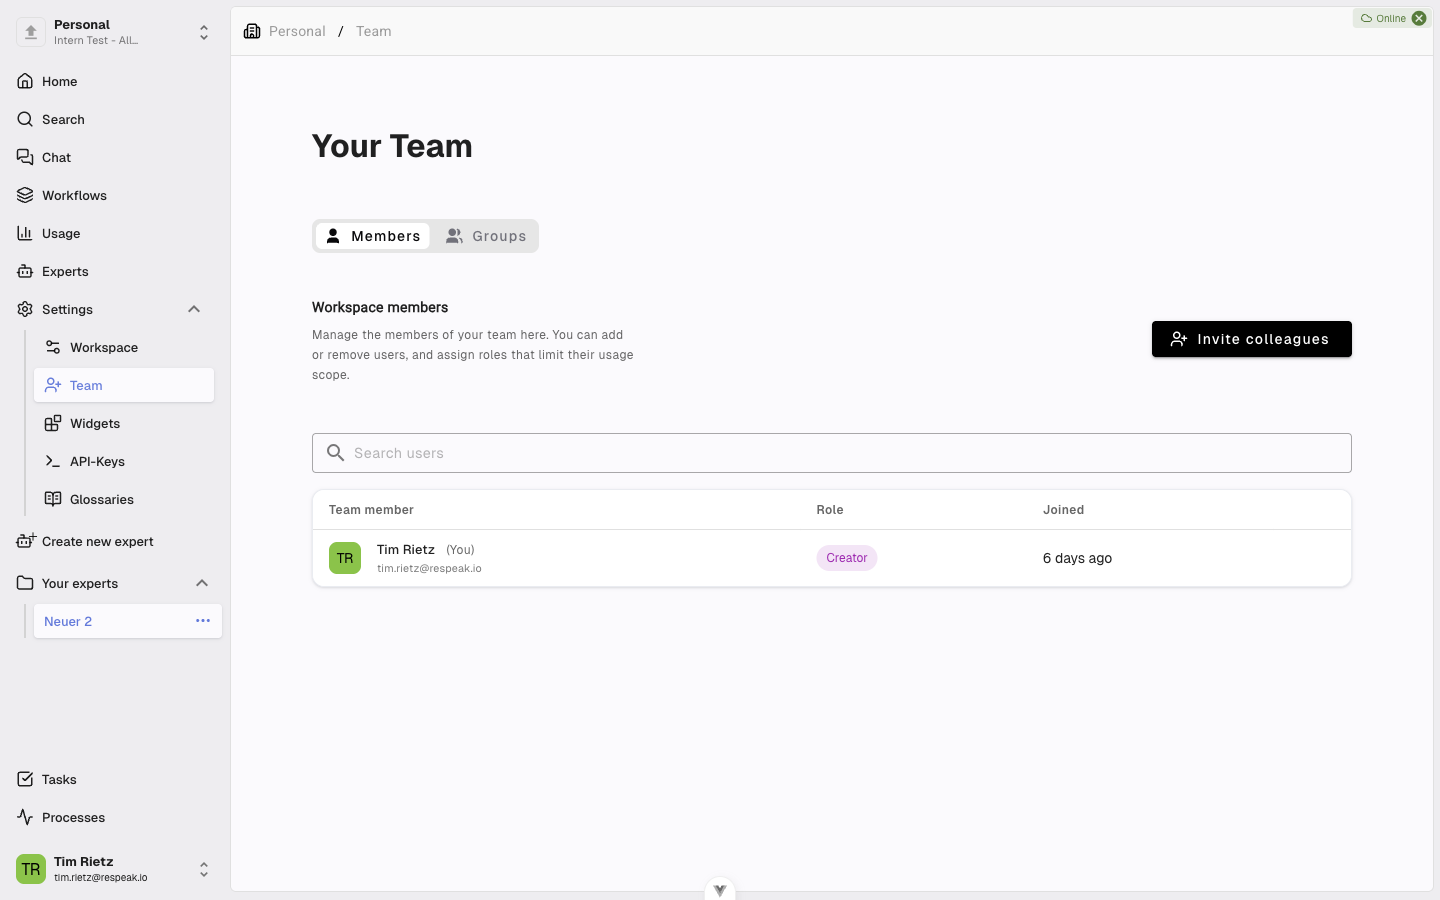1440x900 pixels.
Task: Click the Search magnifier icon in sidebar
Action: [x=25, y=119]
